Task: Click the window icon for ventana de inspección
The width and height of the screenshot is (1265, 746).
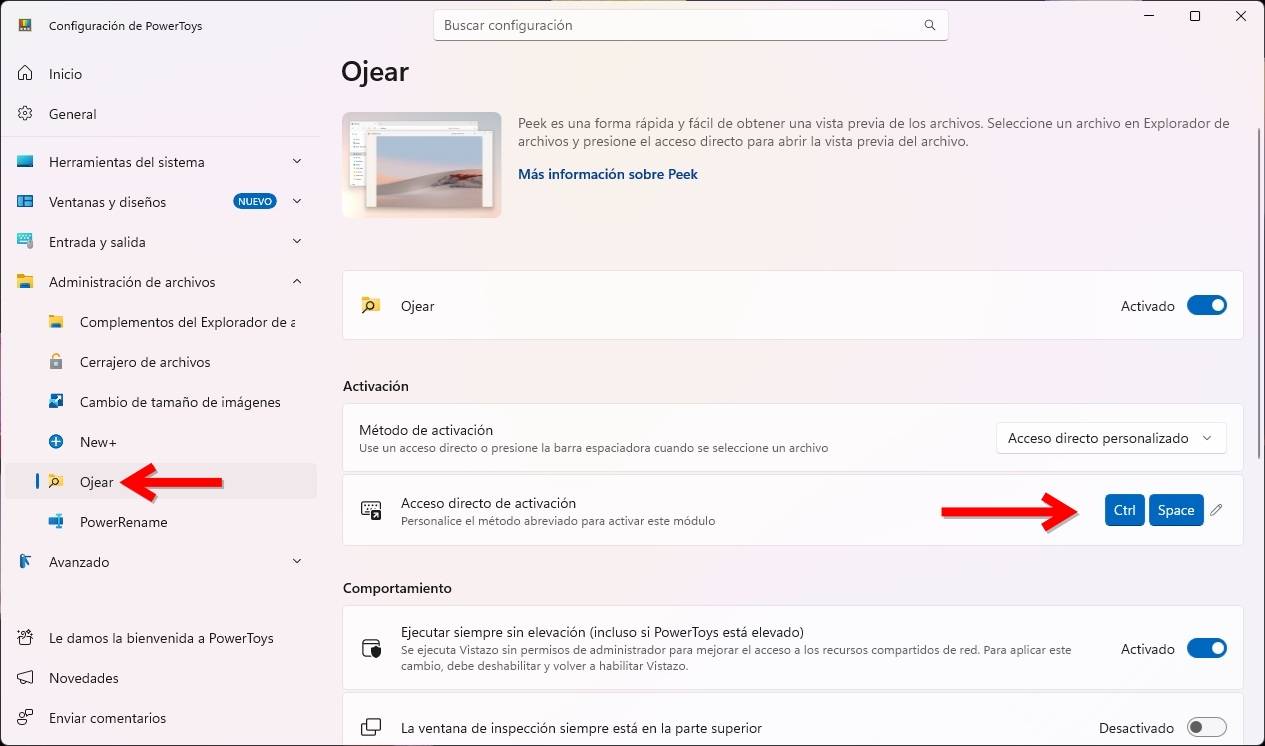Action: point(371,728)
